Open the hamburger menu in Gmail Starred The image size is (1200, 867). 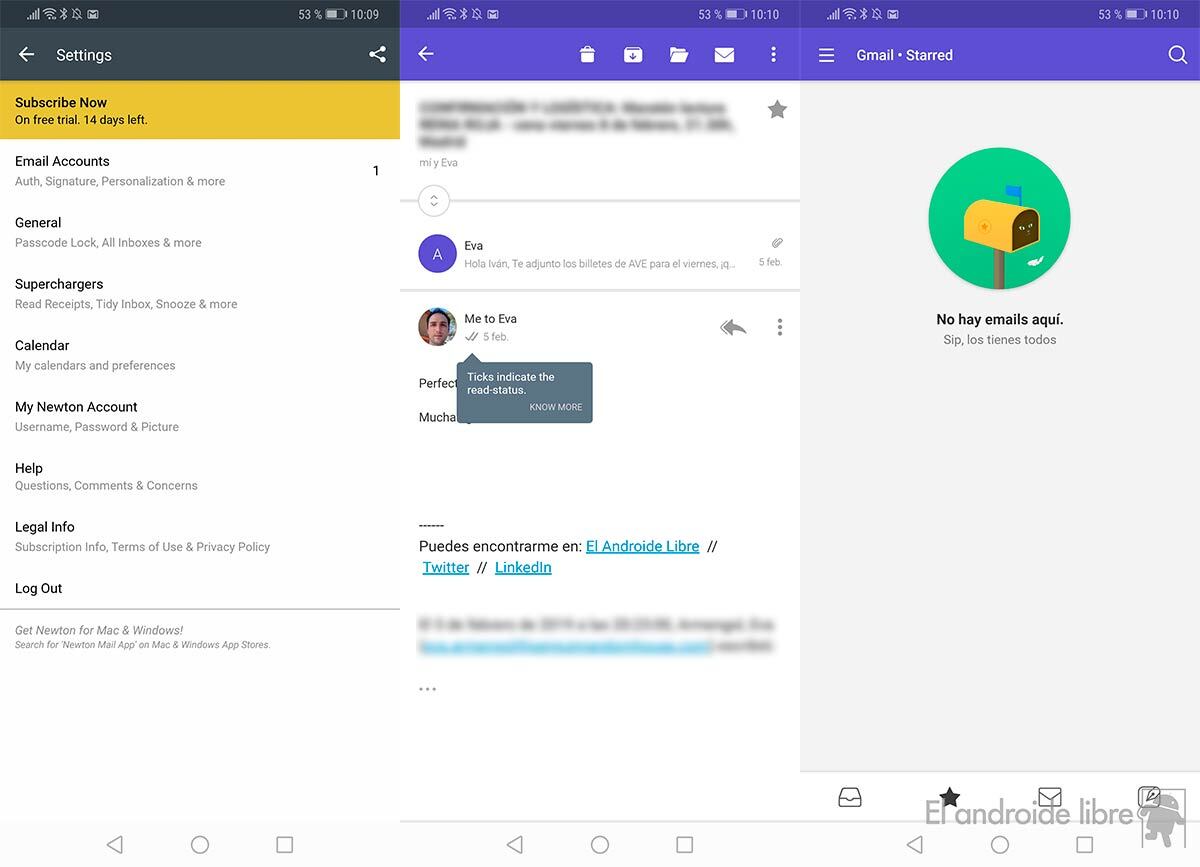[x=826, y=55]
